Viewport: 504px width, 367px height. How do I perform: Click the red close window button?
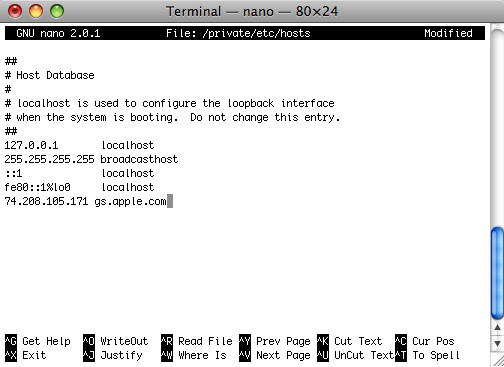(x=15, y=12)
